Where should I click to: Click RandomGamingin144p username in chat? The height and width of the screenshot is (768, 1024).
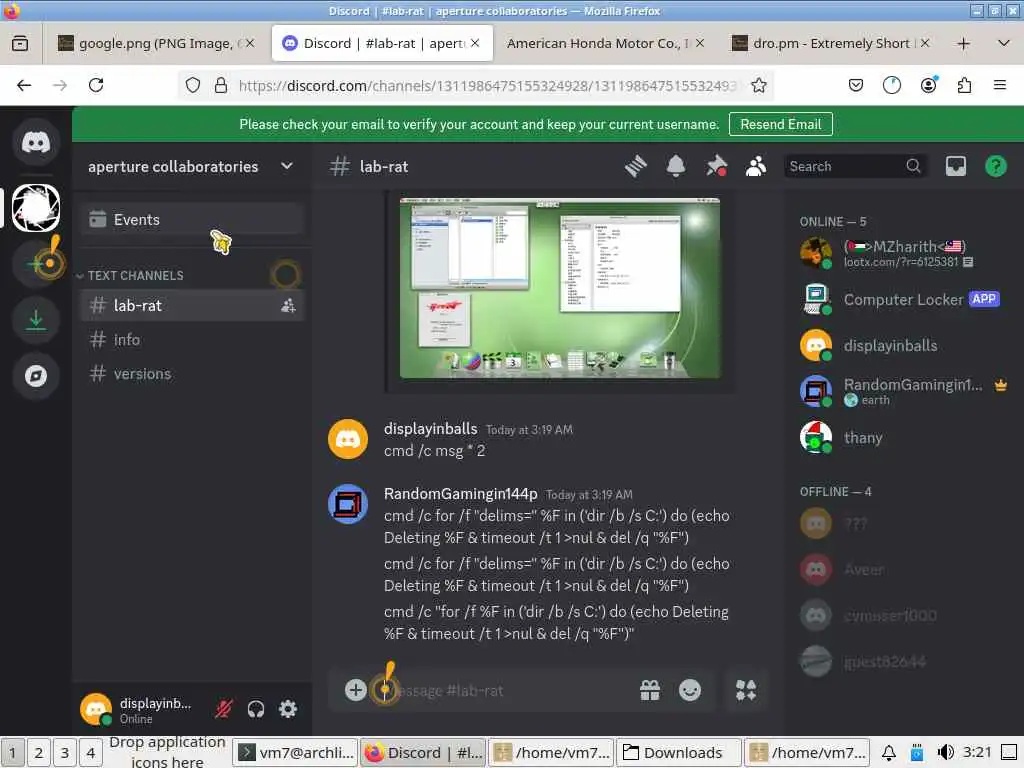[460, 494]
